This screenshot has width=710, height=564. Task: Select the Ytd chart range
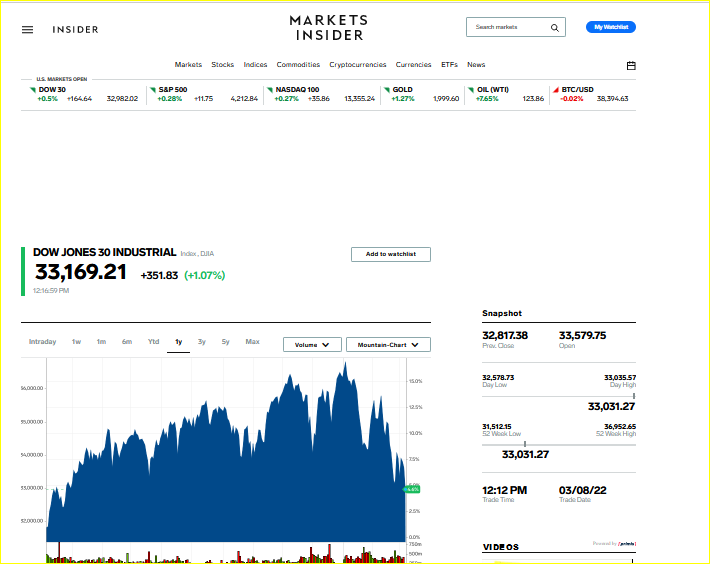(x=154, y=342)
